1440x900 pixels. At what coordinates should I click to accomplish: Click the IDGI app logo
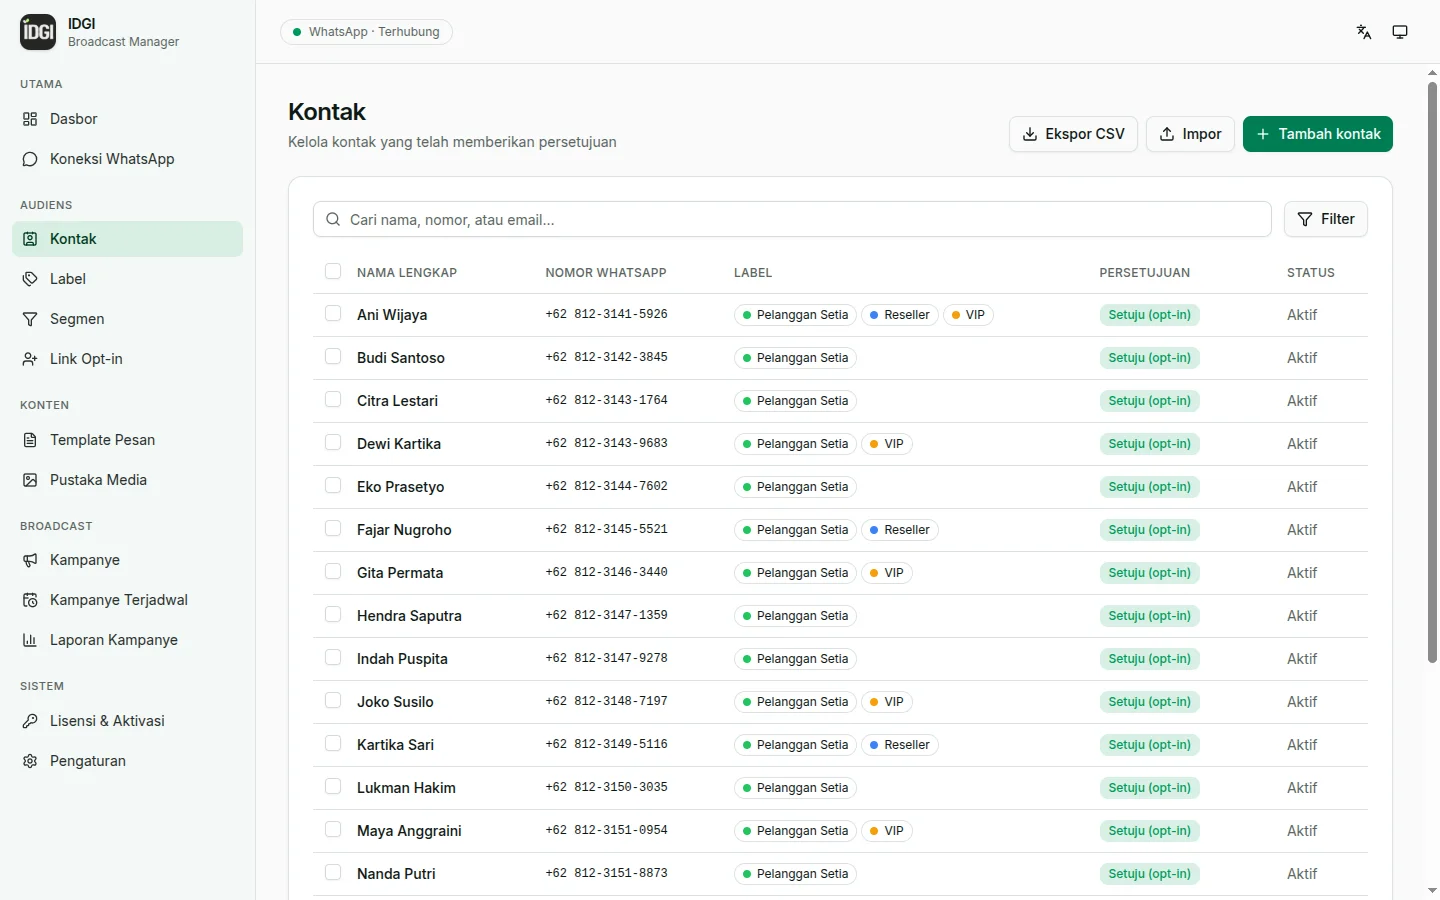click(x=38, y=32)
